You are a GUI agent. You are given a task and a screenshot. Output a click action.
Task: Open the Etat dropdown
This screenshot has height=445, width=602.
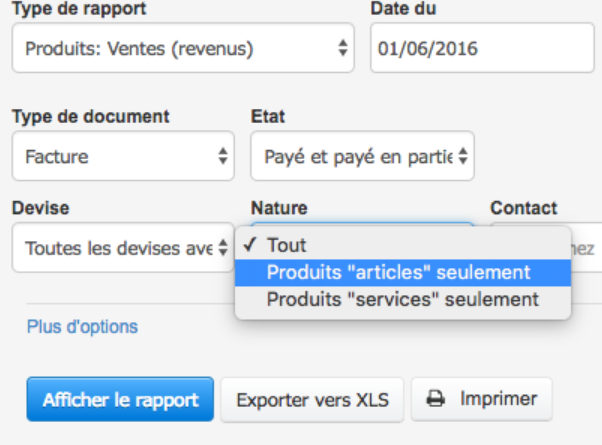(x=362, y=157)
